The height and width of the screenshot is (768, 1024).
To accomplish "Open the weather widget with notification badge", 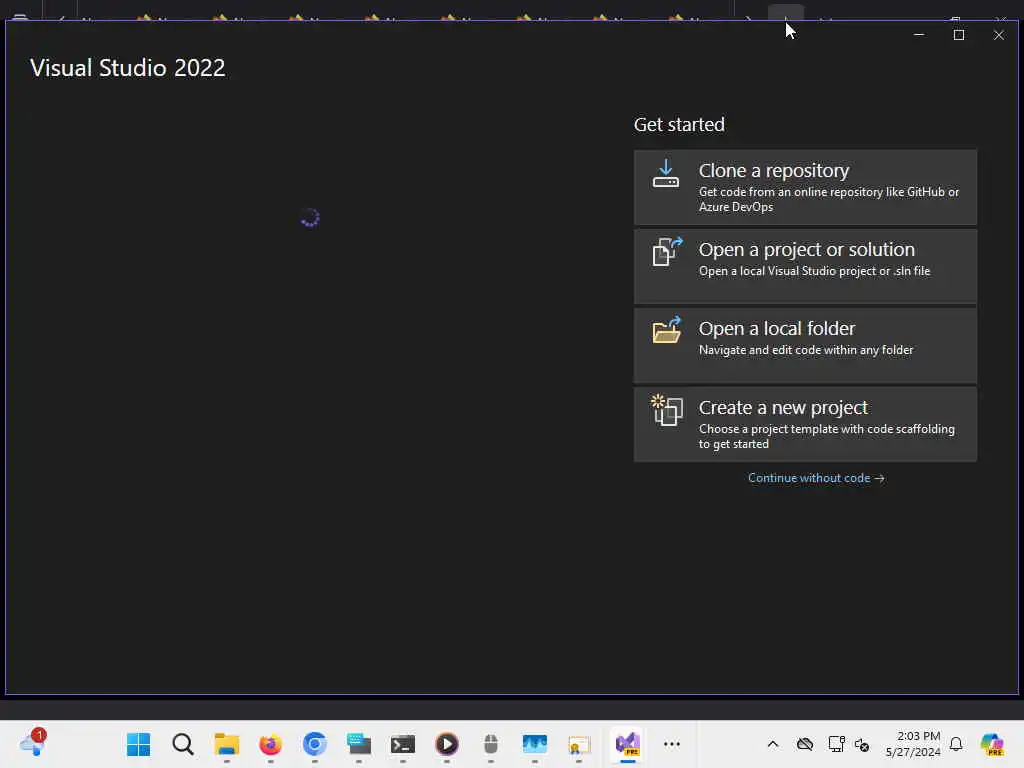I will click(33, 743).
